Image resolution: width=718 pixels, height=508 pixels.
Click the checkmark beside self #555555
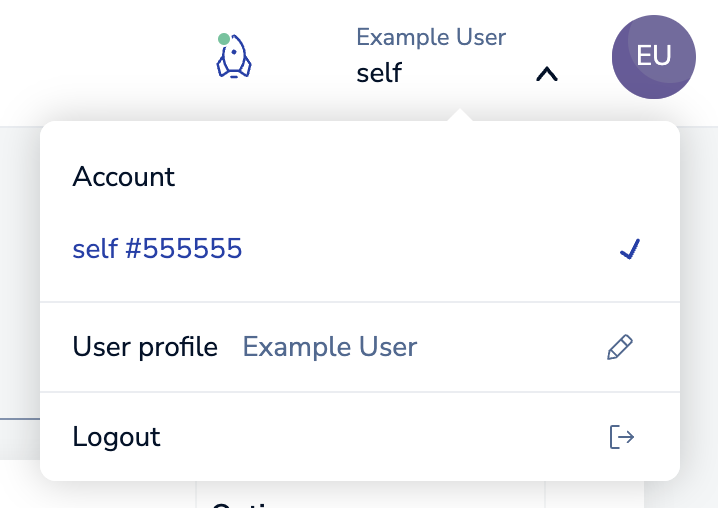point(629,250)
